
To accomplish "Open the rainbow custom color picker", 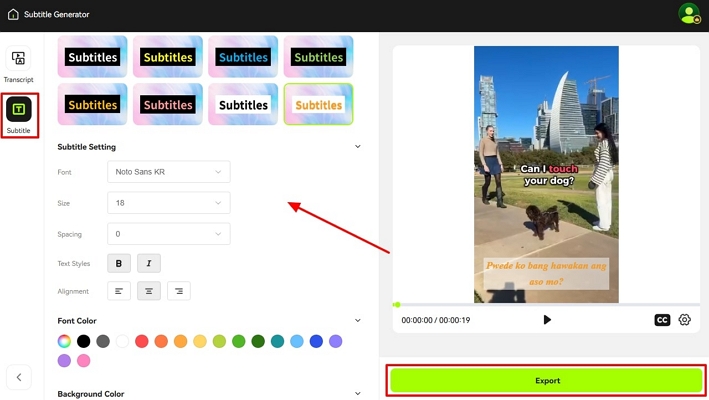I will tap(64, 341).
